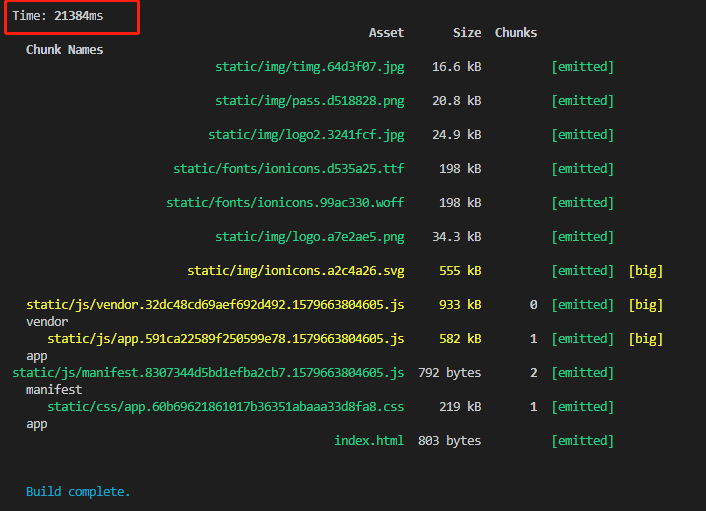Click 'app' chunk name below app.css row
The width and height of the screenshot is (706, 511).
pyautogui.click(x=36, y=425)
